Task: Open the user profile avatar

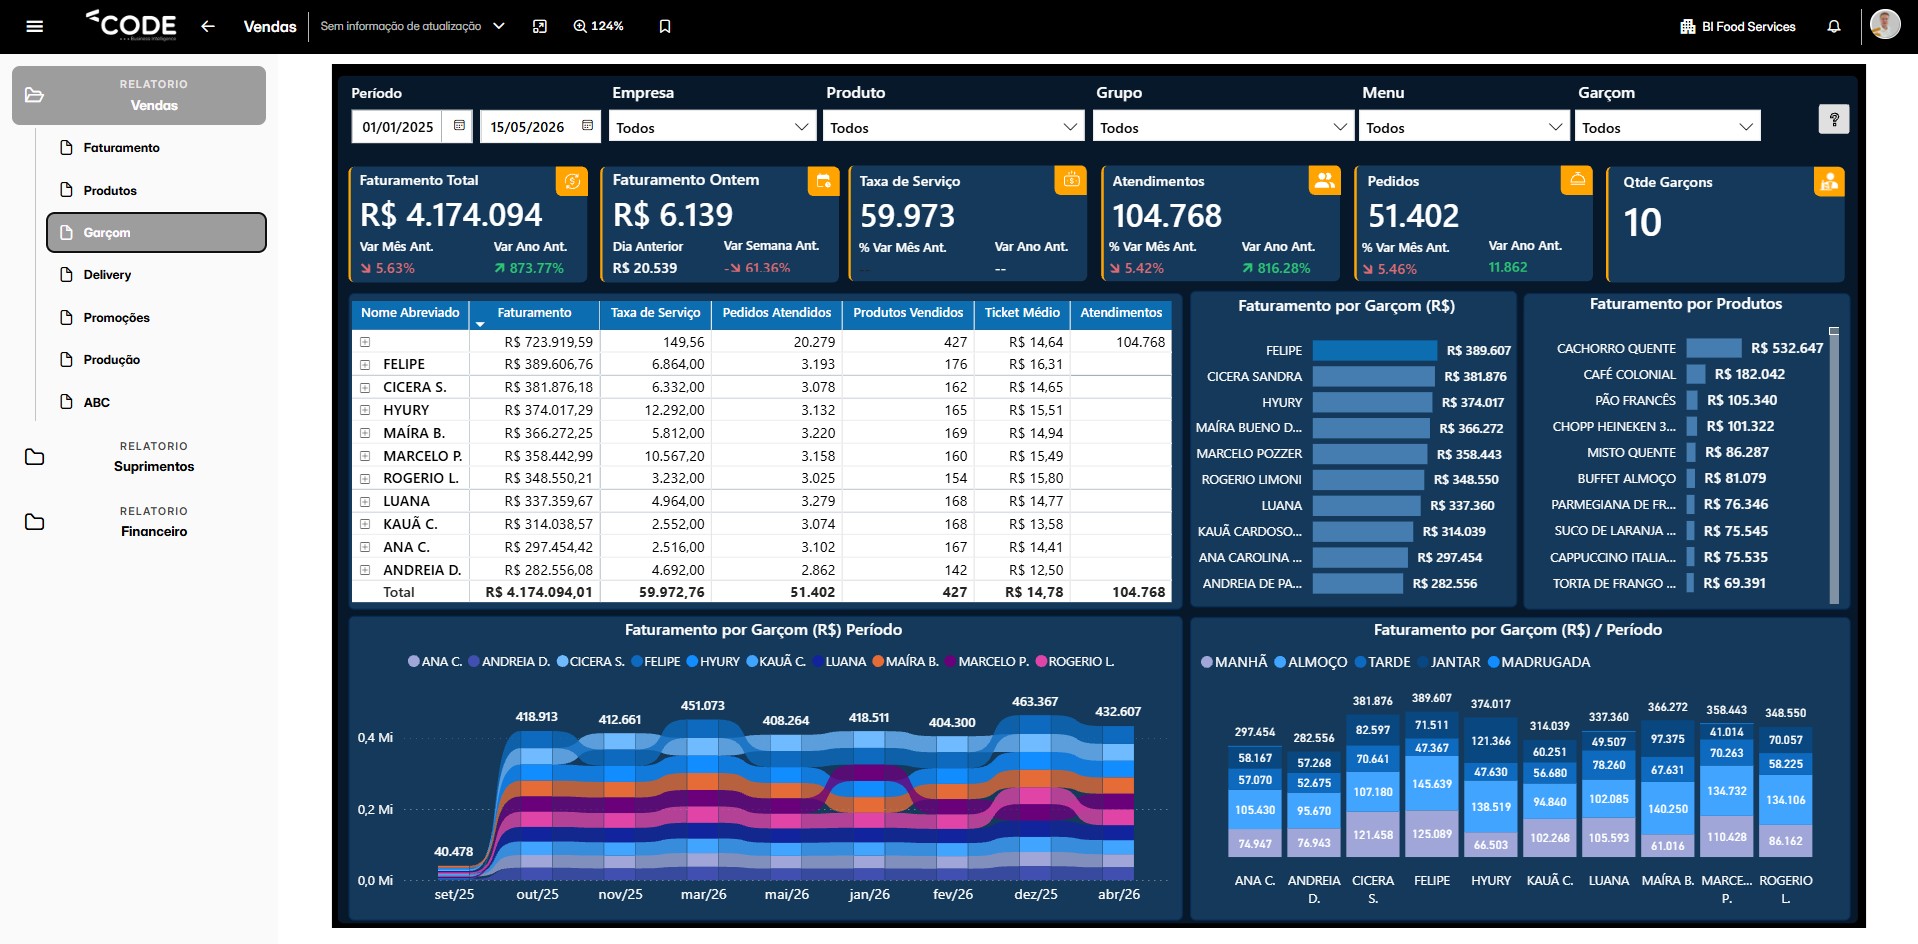Action: [1885, 25]
